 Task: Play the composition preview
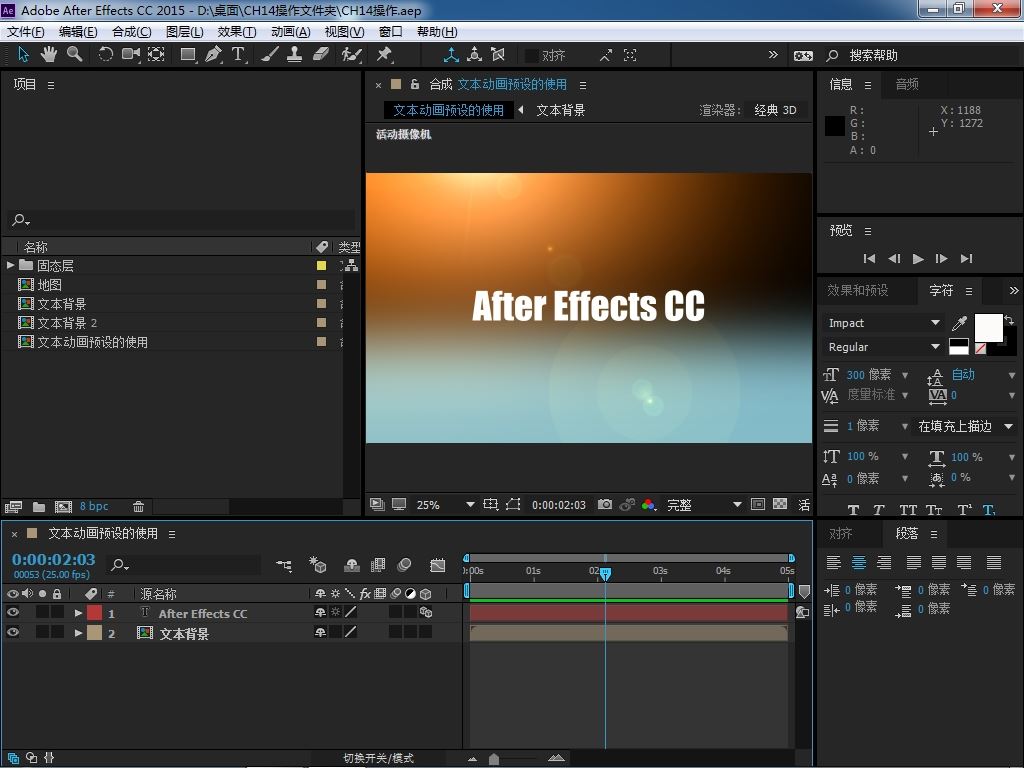pyautogui.click(x=918, y=259)
